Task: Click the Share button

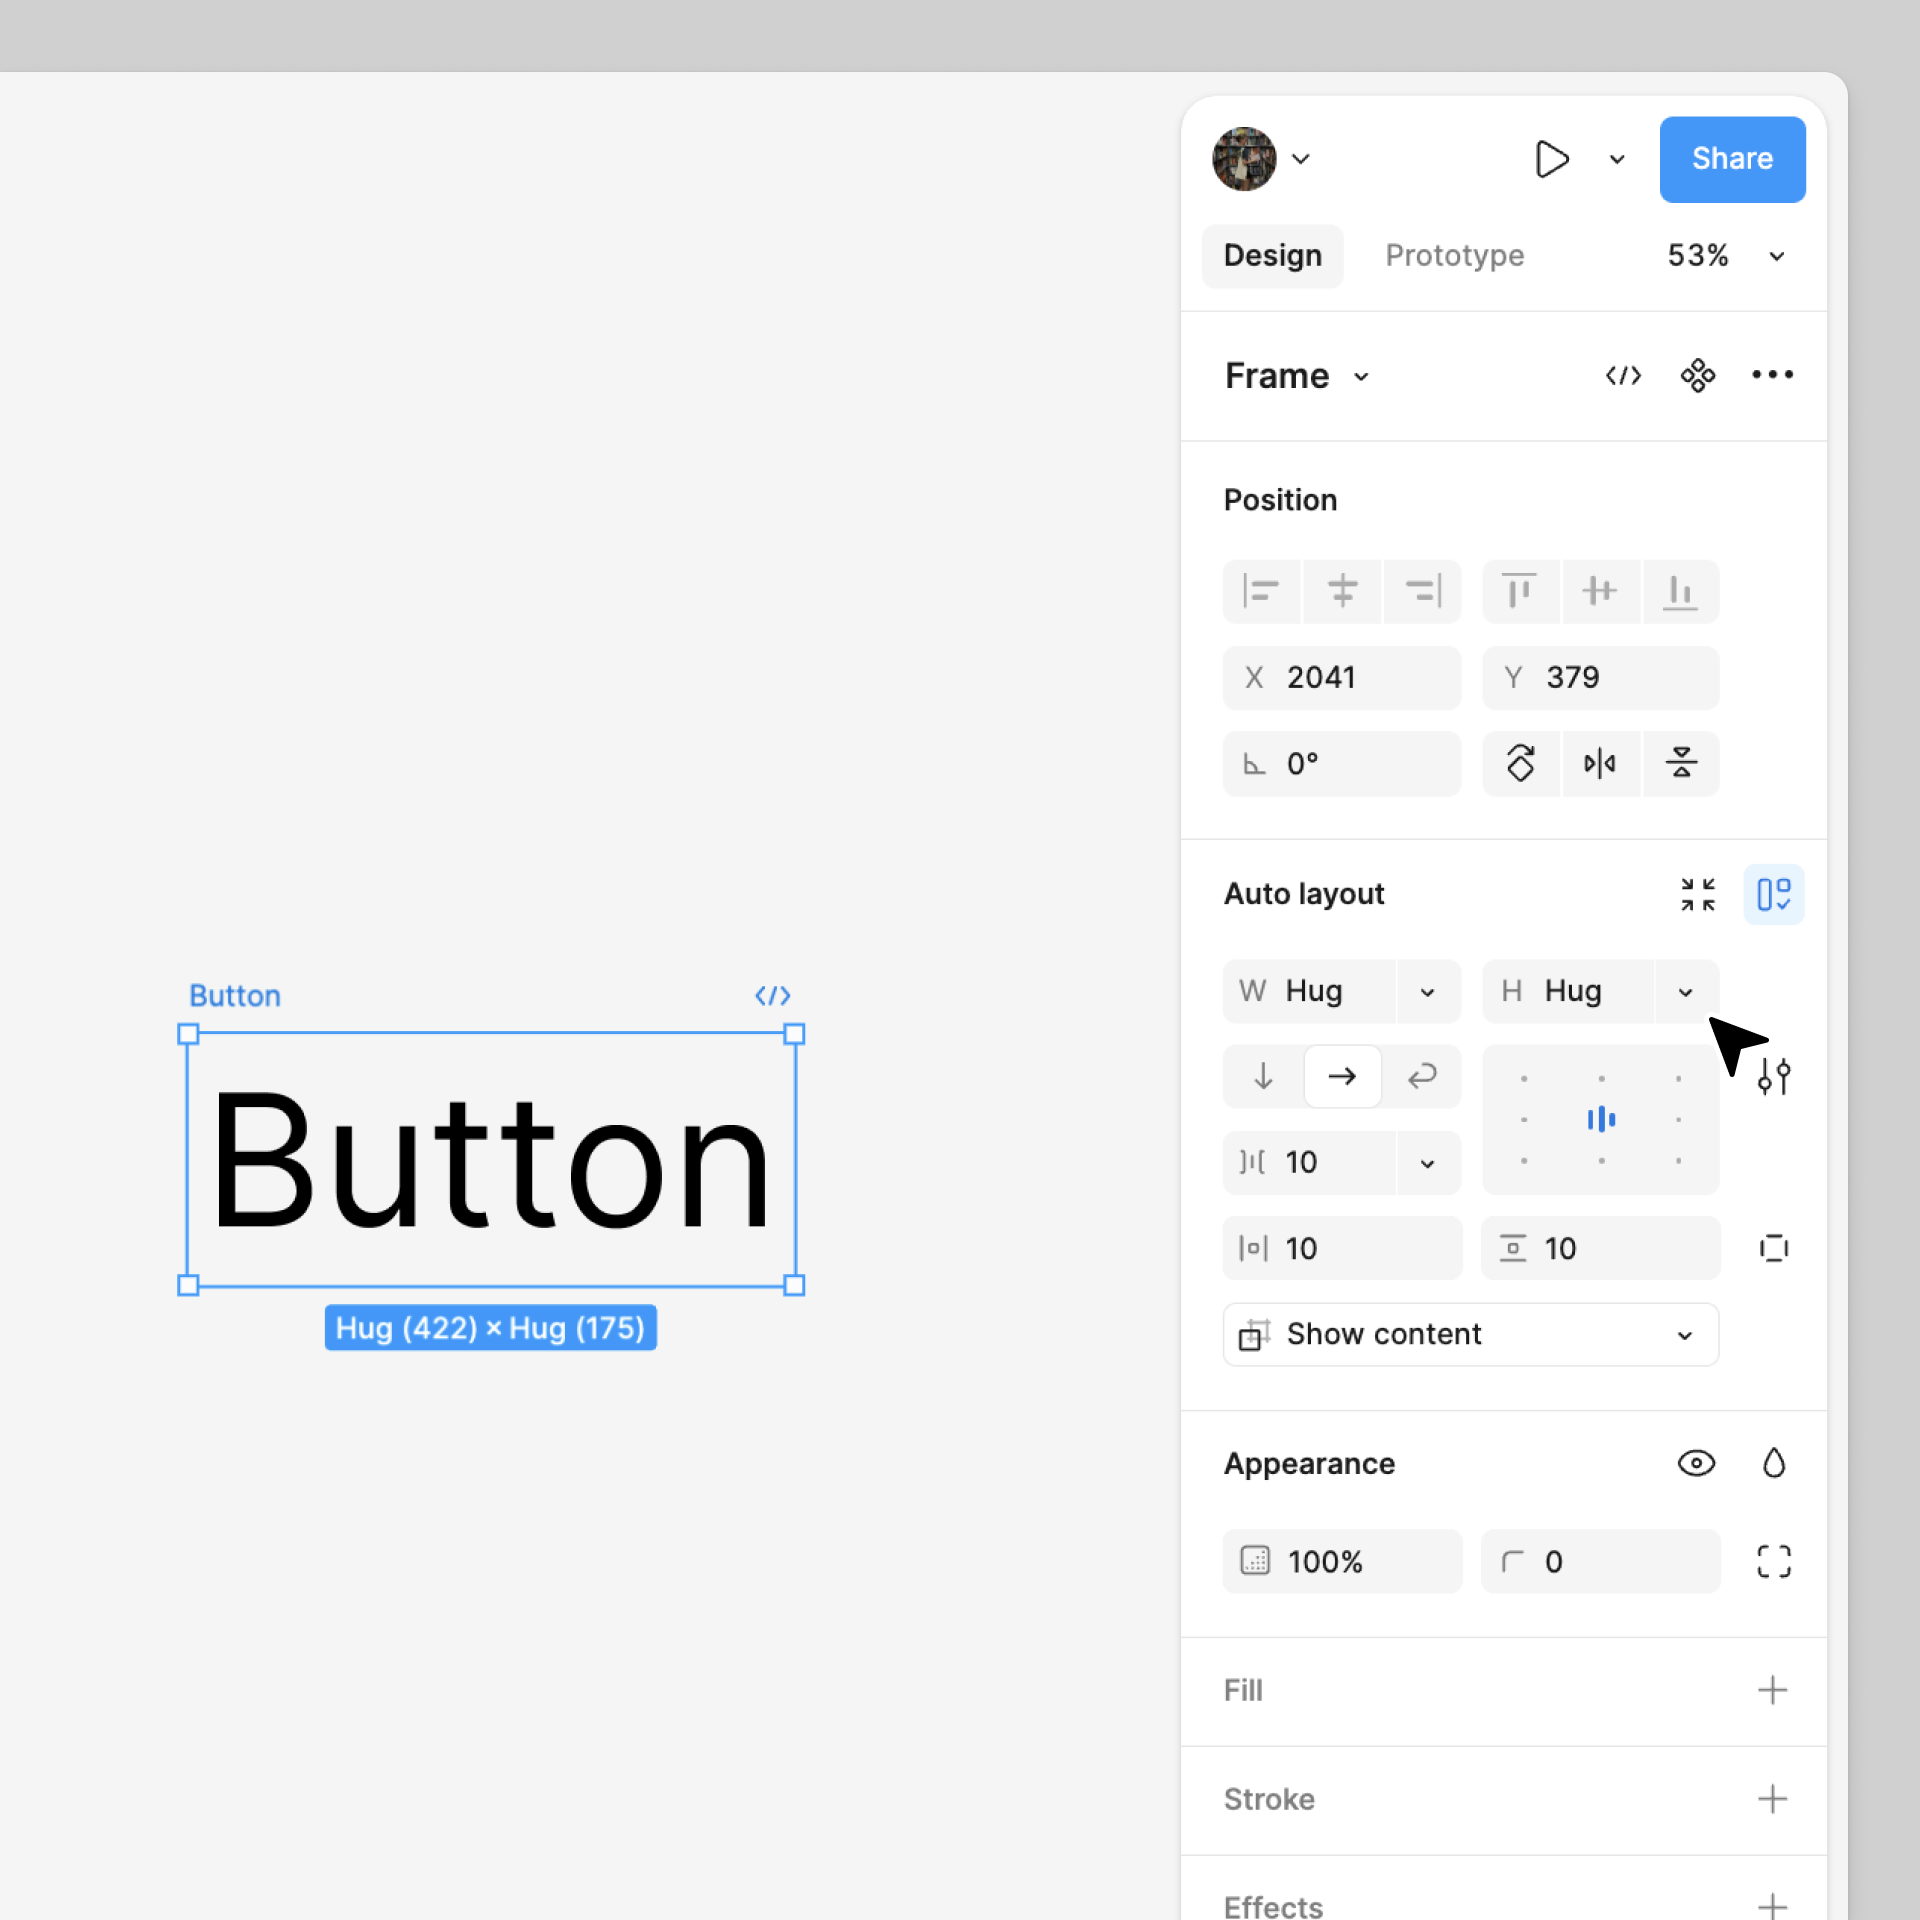Action: [1732, 158]
